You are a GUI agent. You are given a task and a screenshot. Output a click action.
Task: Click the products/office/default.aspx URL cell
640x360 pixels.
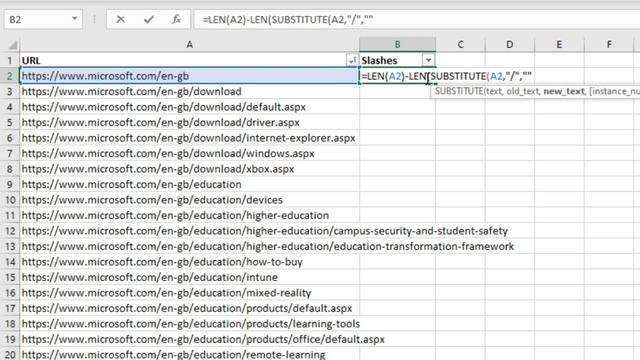tap(189, 339)
